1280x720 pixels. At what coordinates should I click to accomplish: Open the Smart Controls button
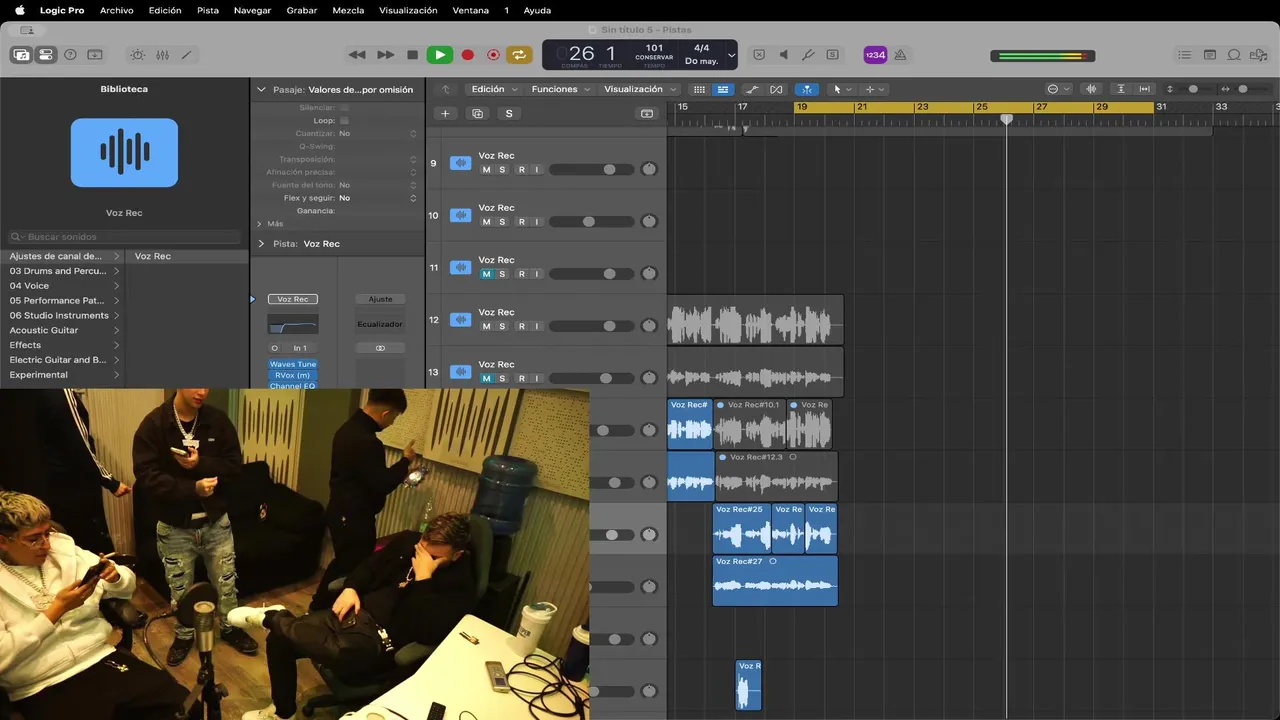(138, 55)
